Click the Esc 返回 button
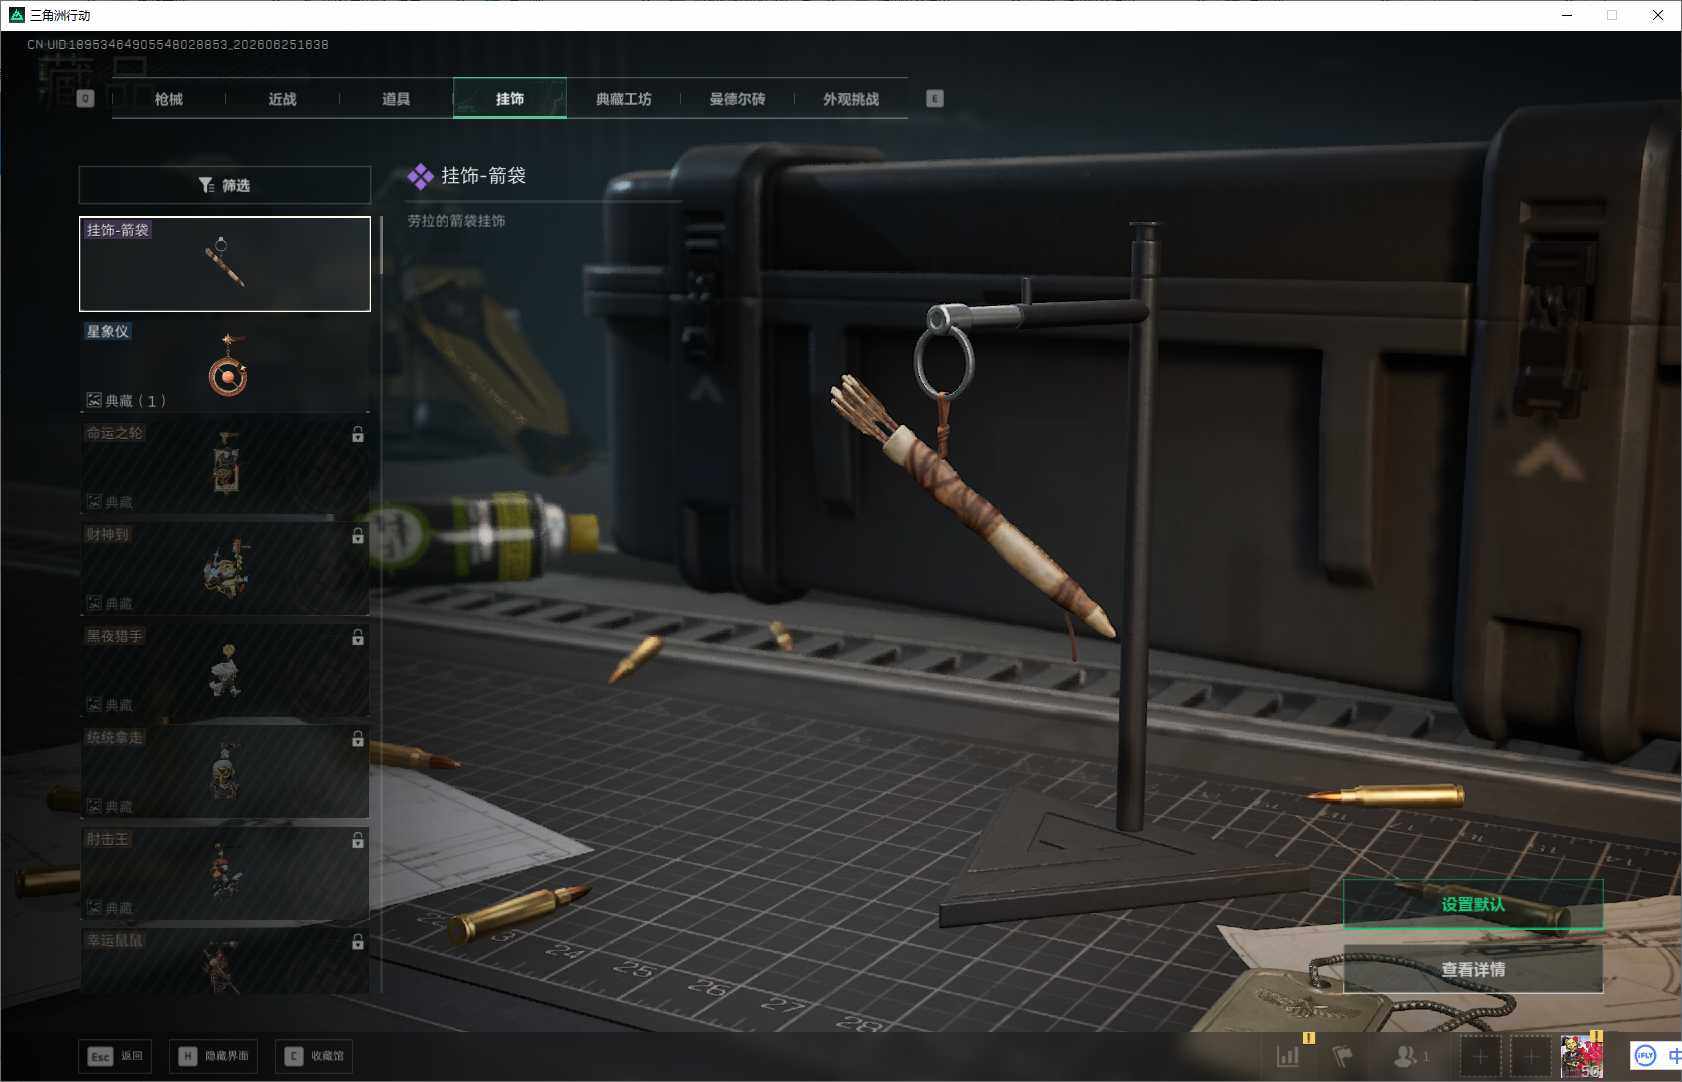The height and width of the screenshot is (1082, 1682). click(x=115, y=1056)
